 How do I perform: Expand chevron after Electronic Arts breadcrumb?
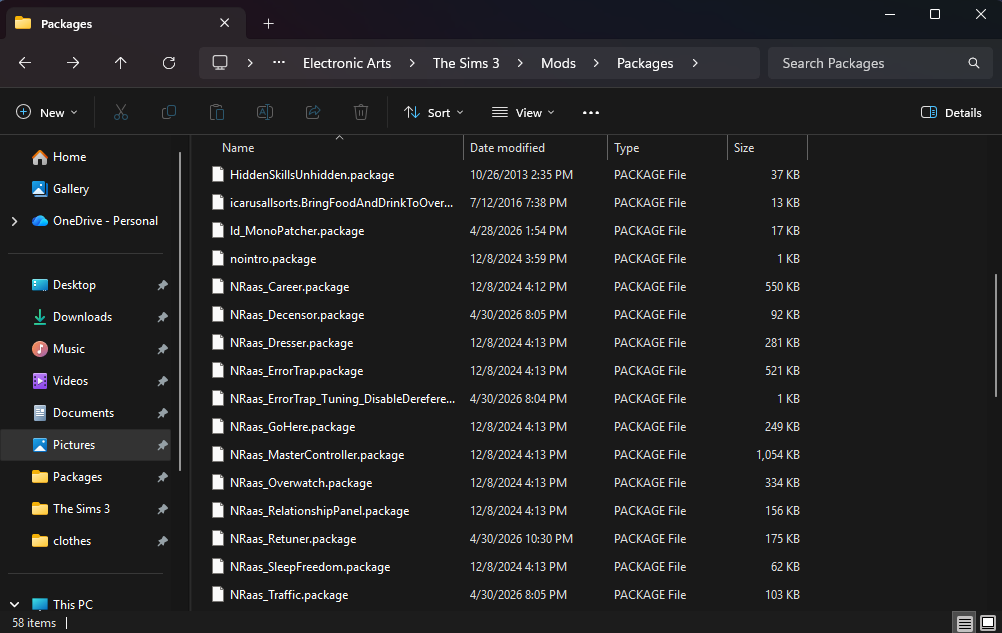point(412,63)
